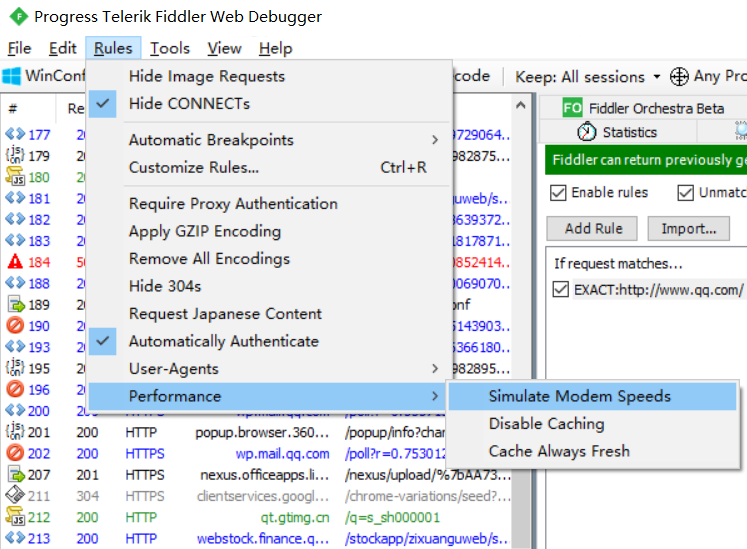
Task: Click the Any Process crosshair icon
Action: pyautogui.click(x=679, y=76)
